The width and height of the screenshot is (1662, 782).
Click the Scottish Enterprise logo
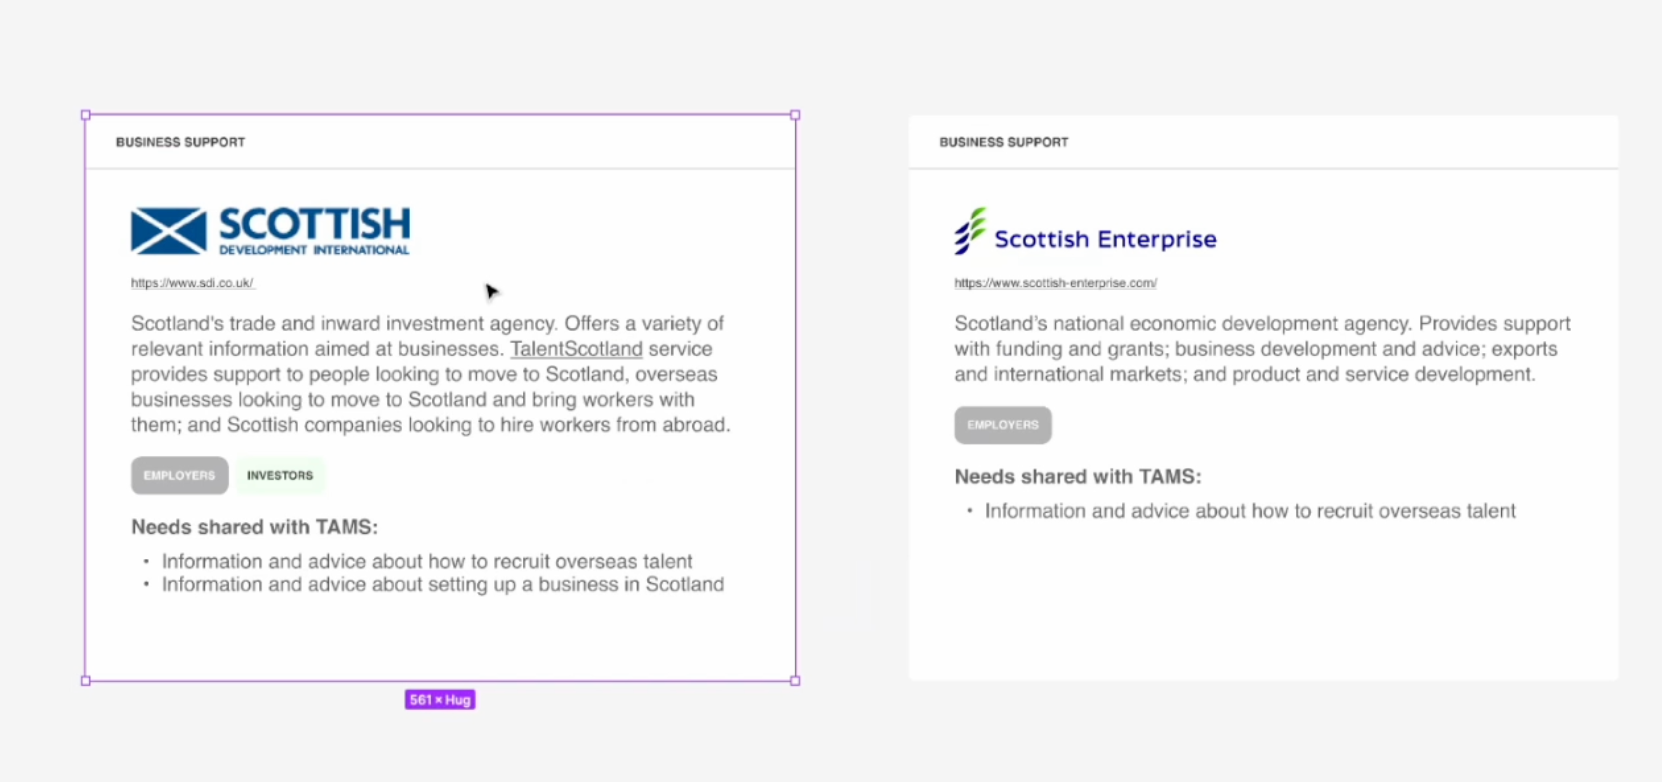[x=1085, y=232]
